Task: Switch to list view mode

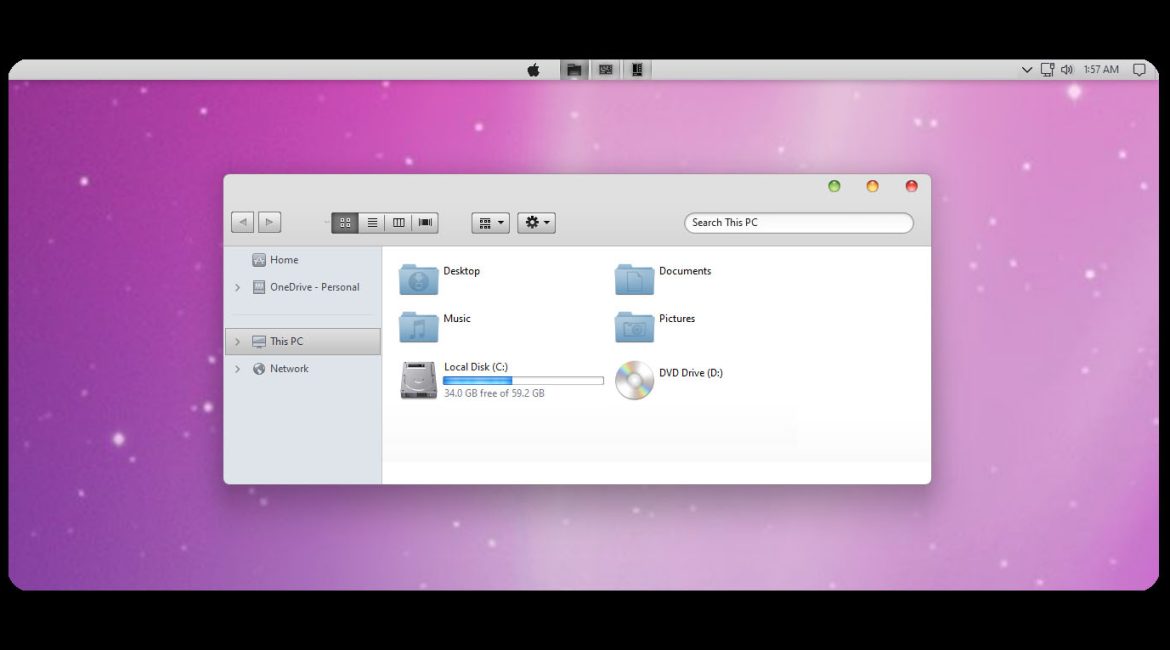Action: [x=372, y=223]
